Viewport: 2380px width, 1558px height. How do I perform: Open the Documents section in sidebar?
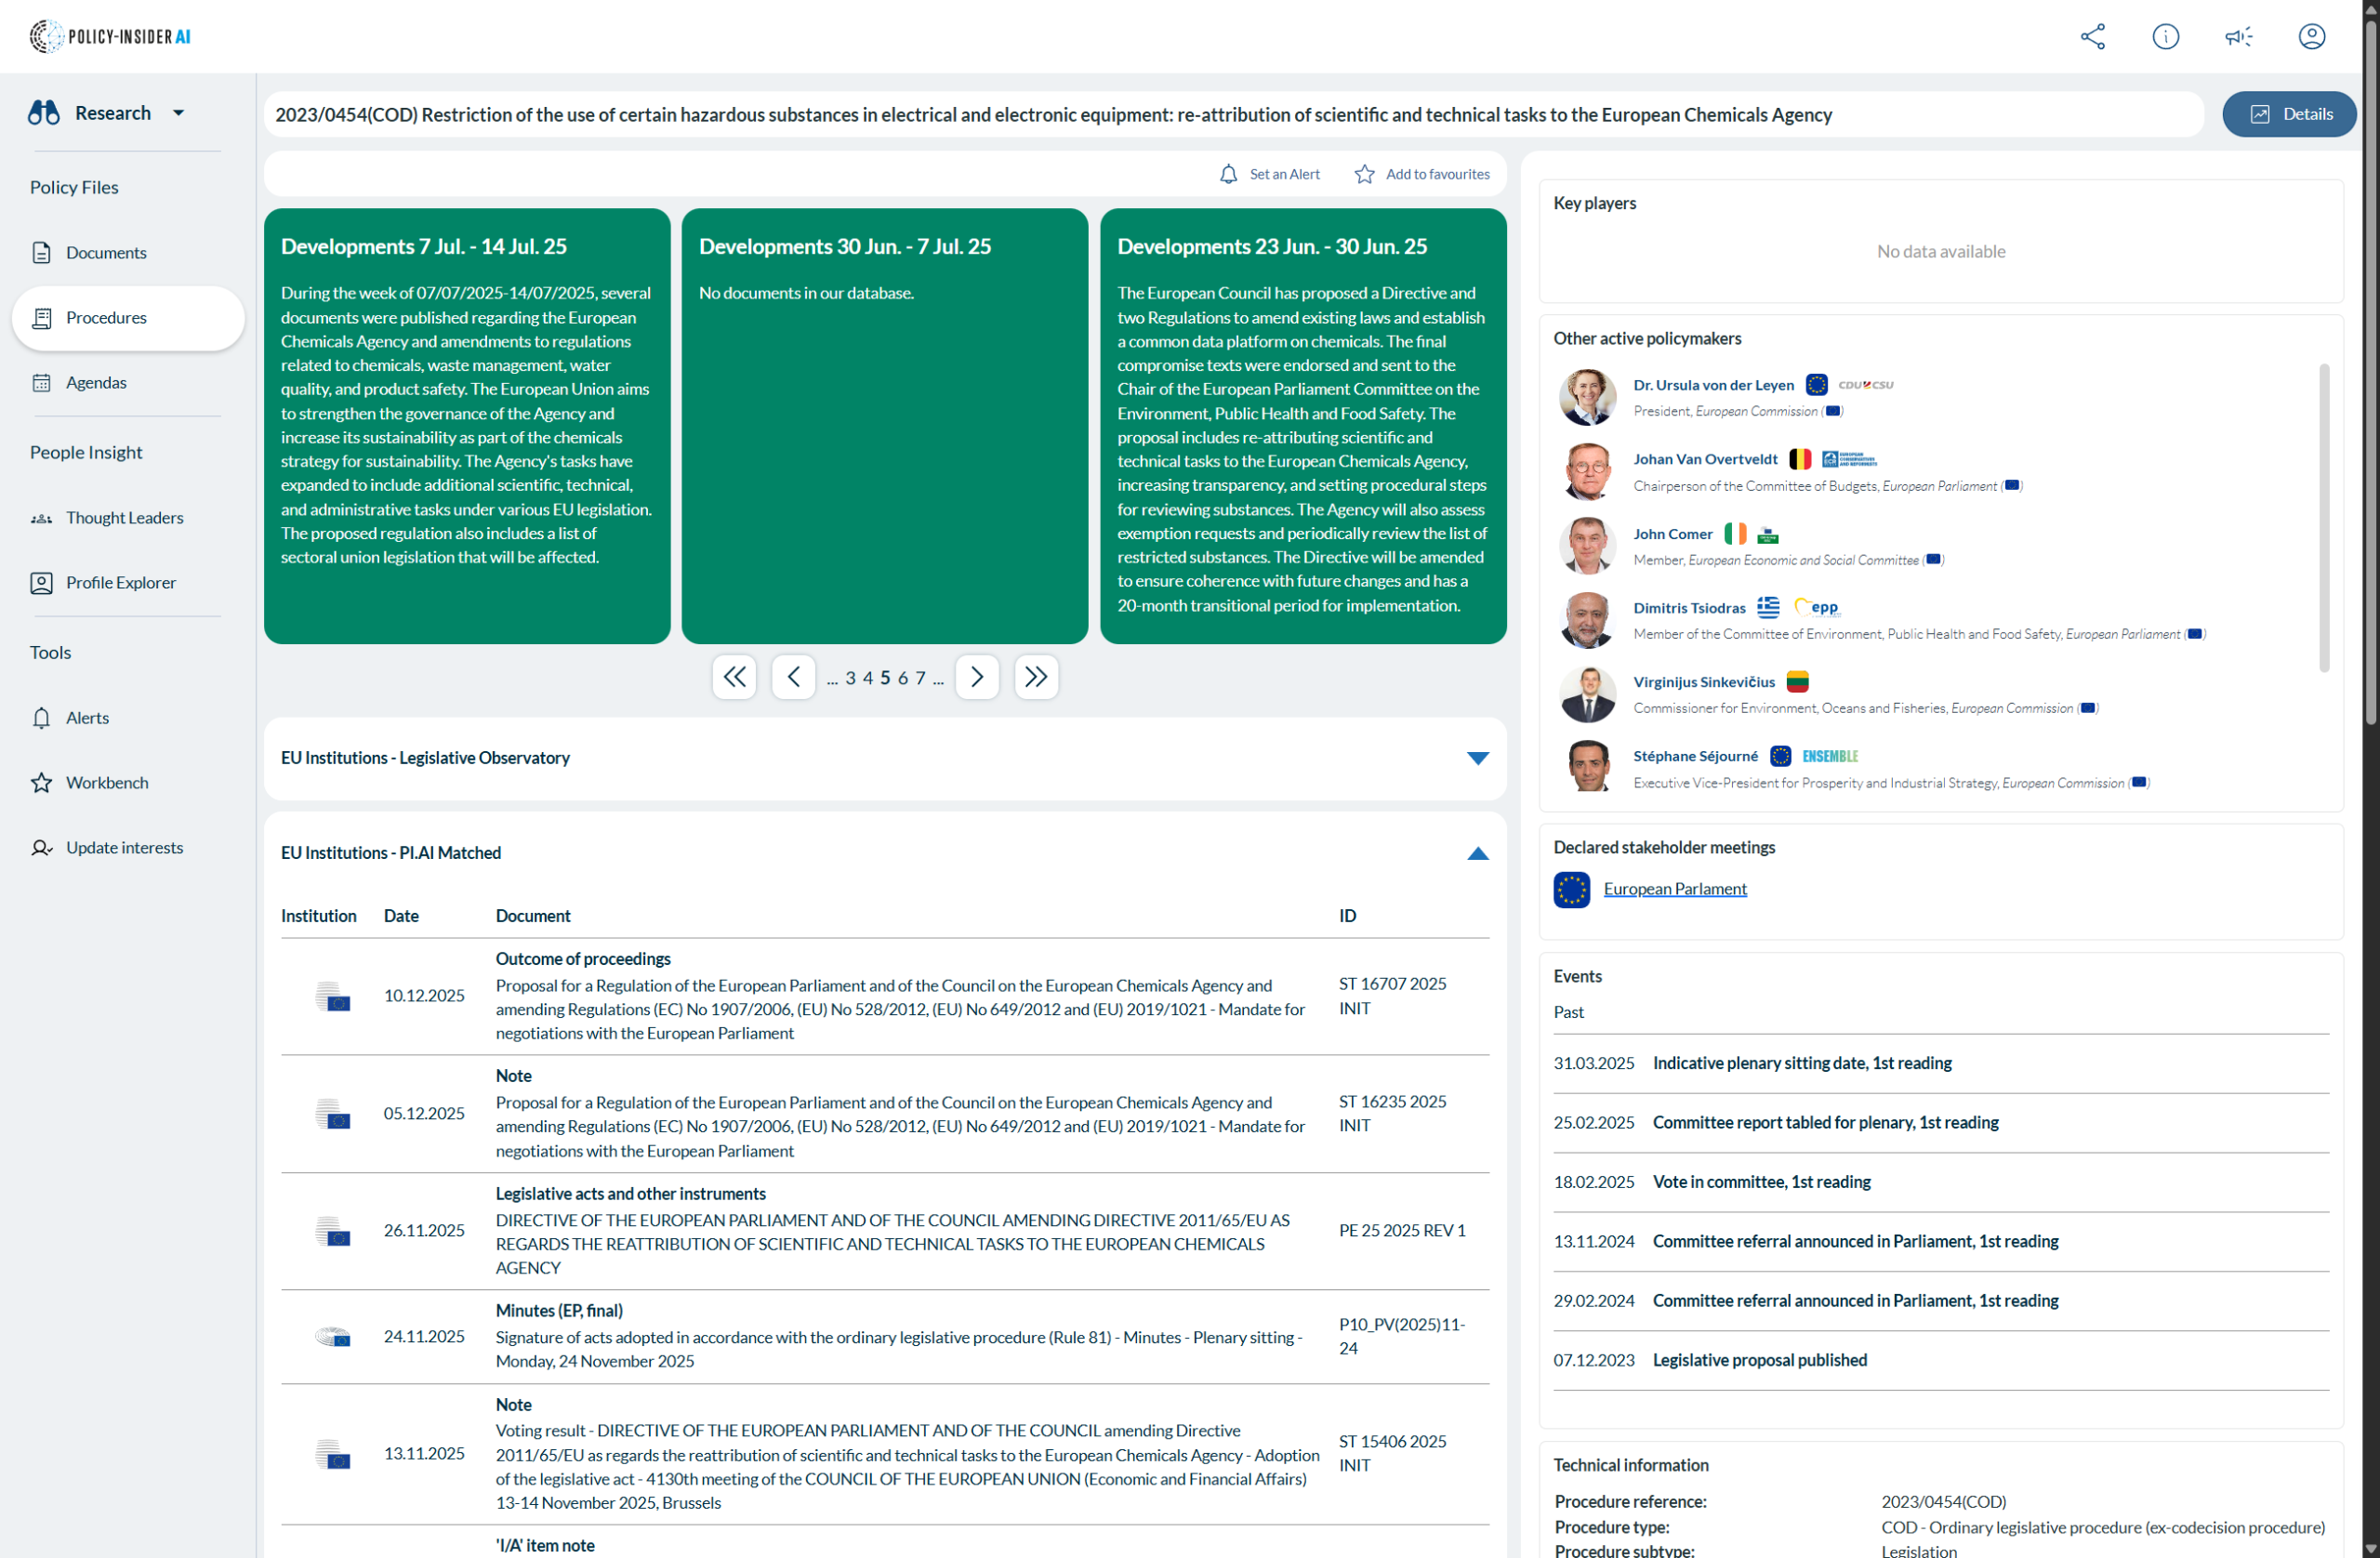point(105,253)
